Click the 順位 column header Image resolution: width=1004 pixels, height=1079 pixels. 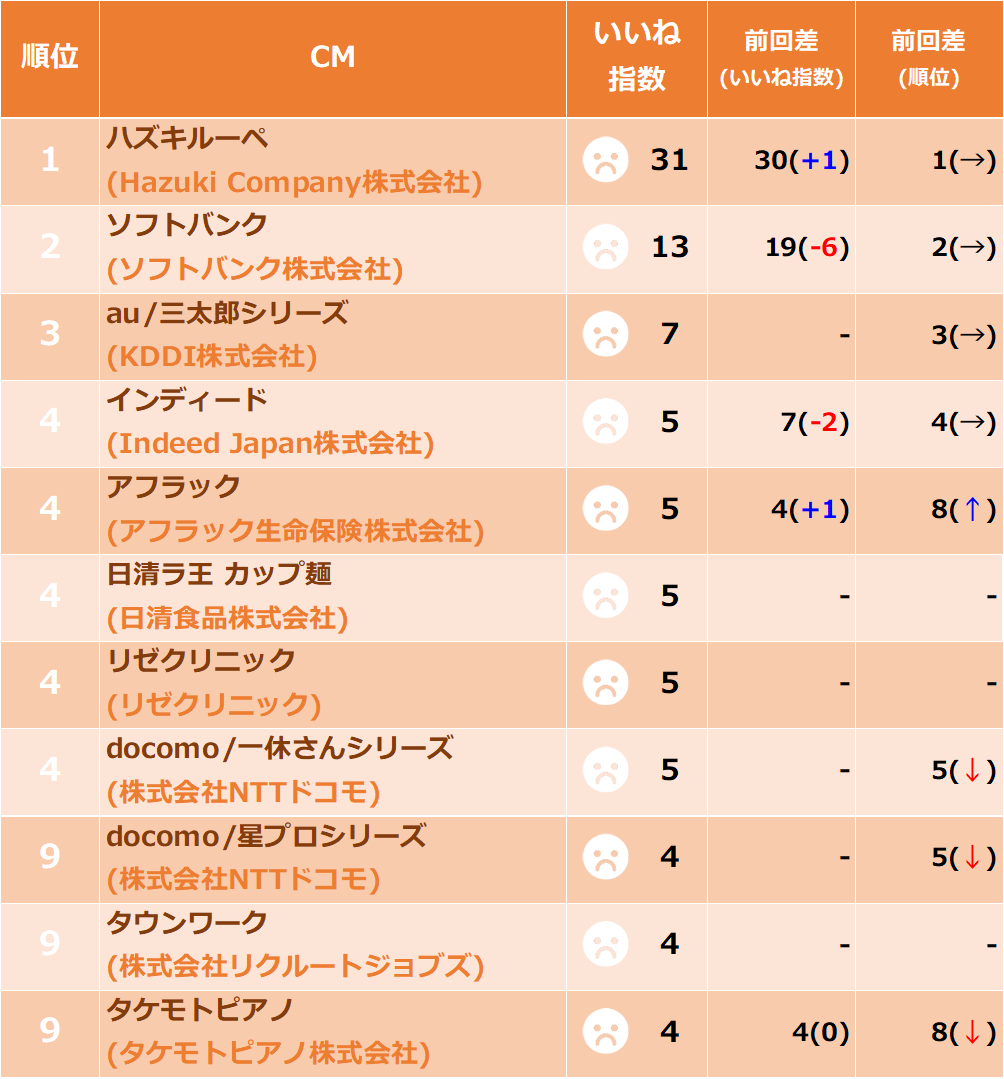pos(50,56)
